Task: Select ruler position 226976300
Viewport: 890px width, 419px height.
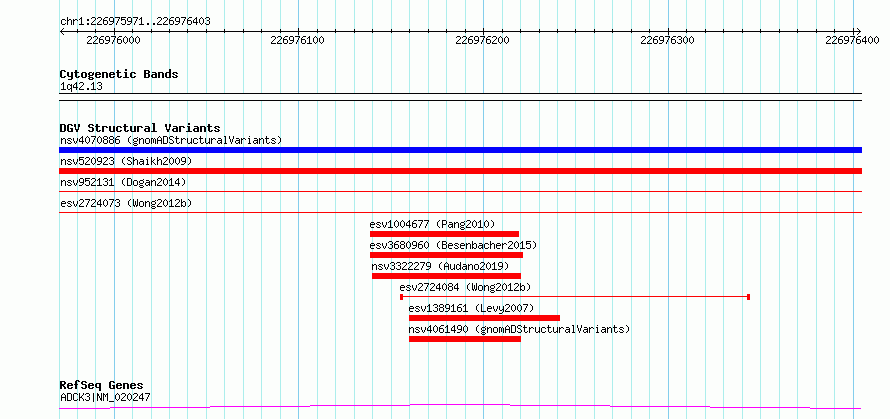Action: [x=668, y=40]
